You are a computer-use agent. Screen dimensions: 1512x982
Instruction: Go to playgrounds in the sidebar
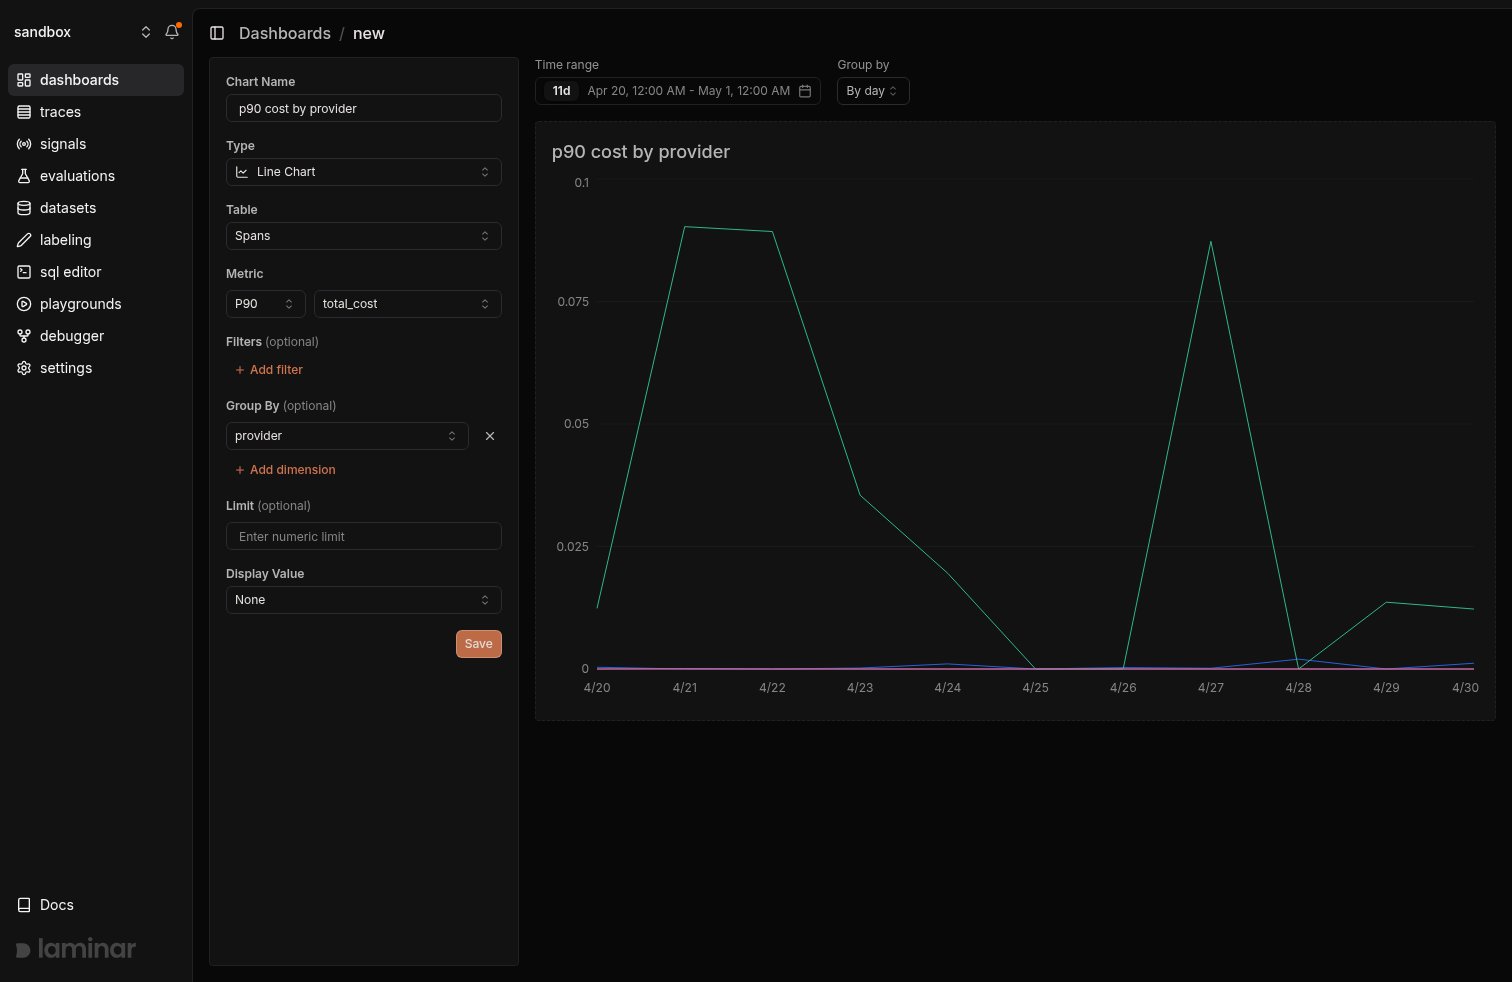click(x=96, y=304)
